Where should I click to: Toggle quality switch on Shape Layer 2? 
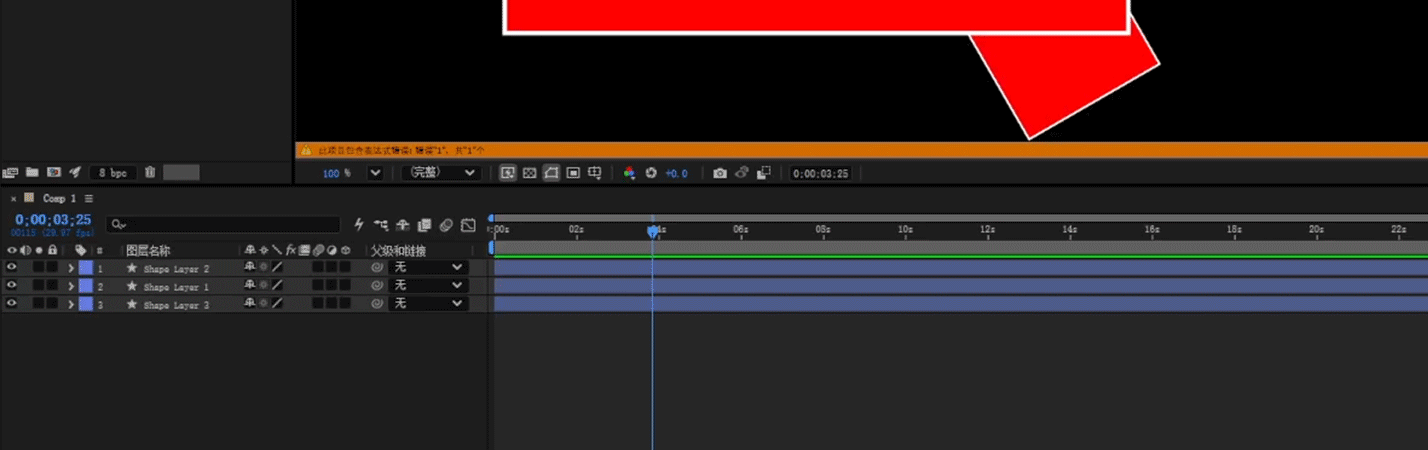point(277,268)
